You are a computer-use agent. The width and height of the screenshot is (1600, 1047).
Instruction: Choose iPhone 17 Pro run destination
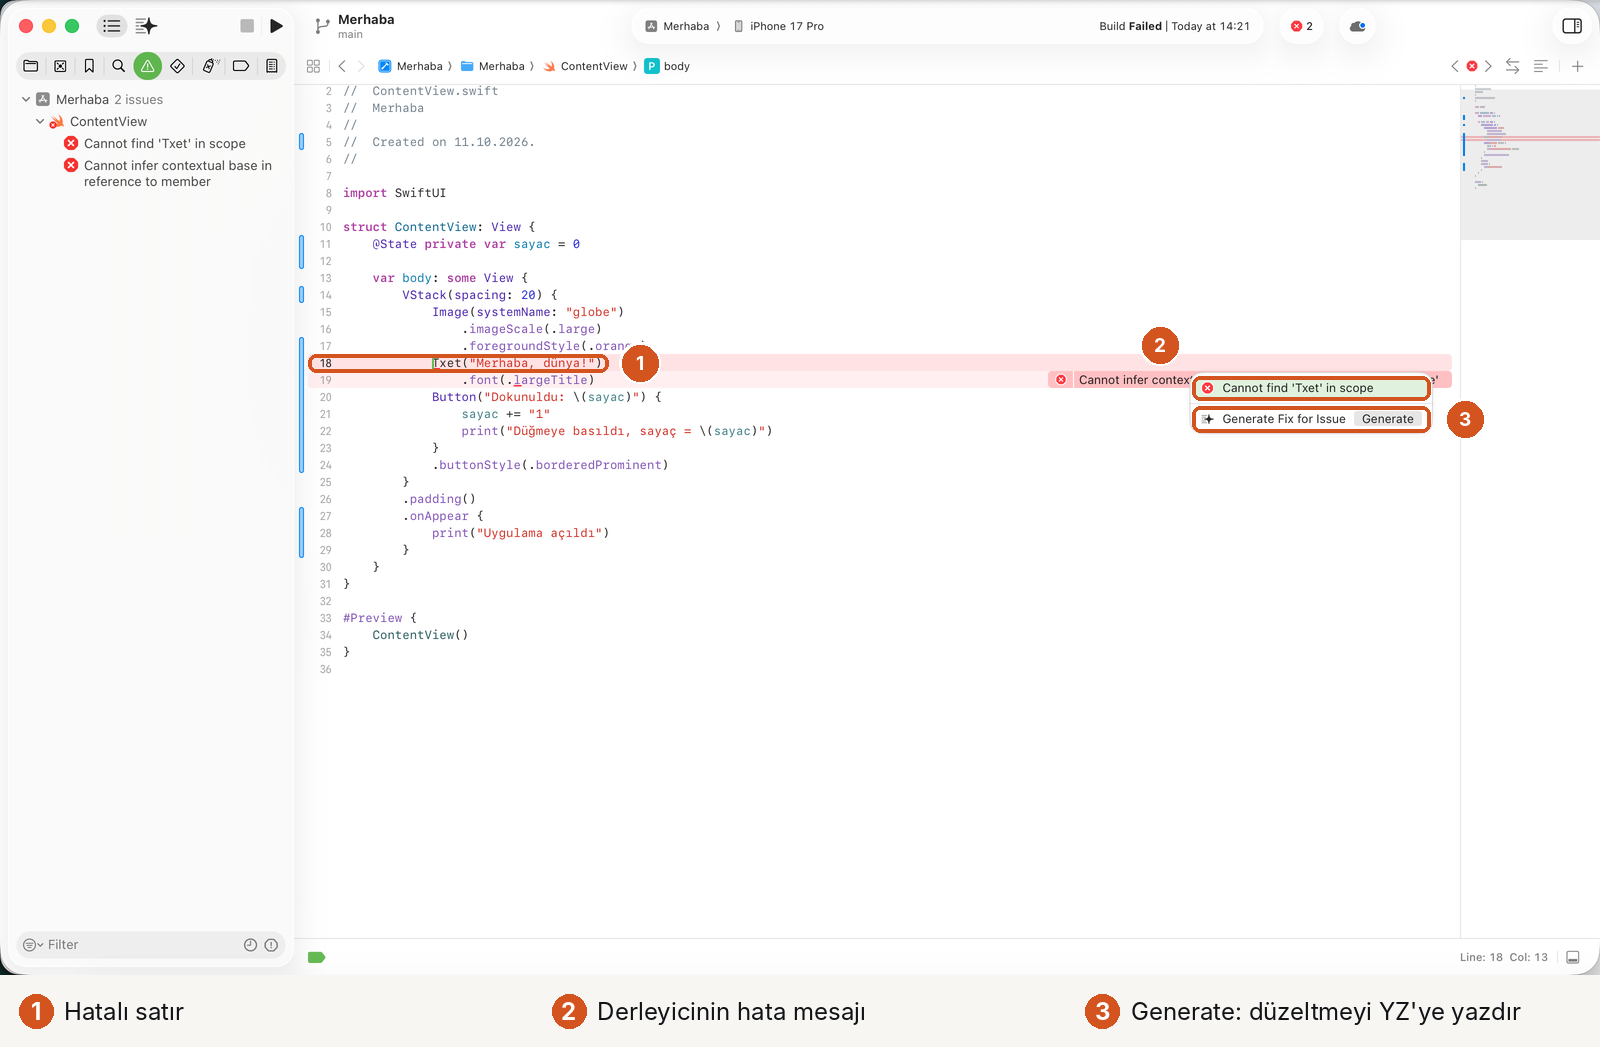coord(779,26)
